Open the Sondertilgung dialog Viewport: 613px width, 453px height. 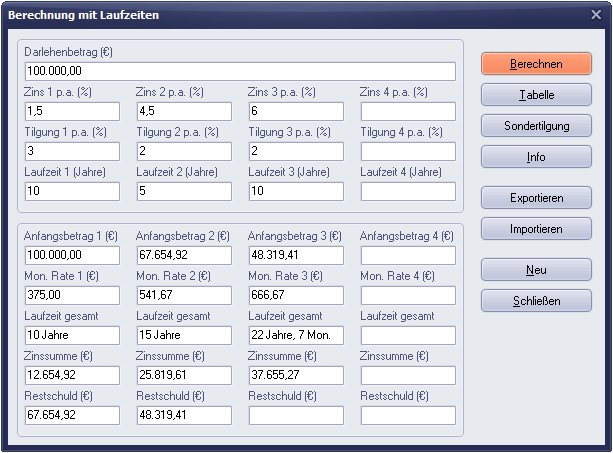(x=536, y=126)
